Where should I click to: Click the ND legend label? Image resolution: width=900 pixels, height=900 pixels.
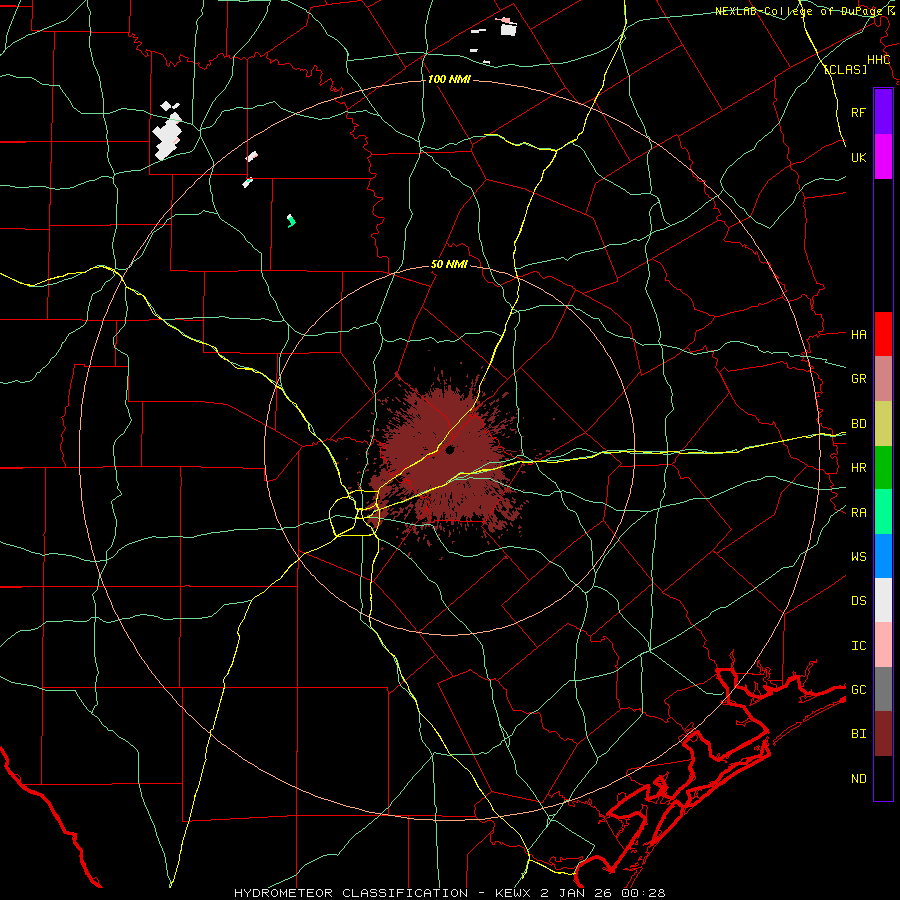[x=859, y=779]
